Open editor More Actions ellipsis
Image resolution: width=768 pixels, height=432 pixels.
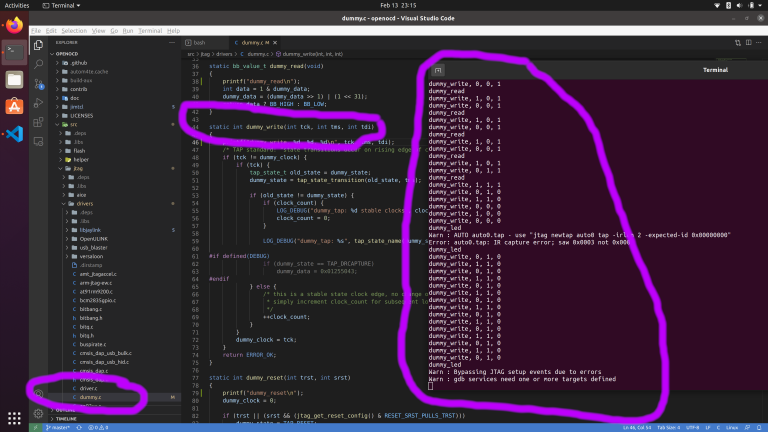759,43
